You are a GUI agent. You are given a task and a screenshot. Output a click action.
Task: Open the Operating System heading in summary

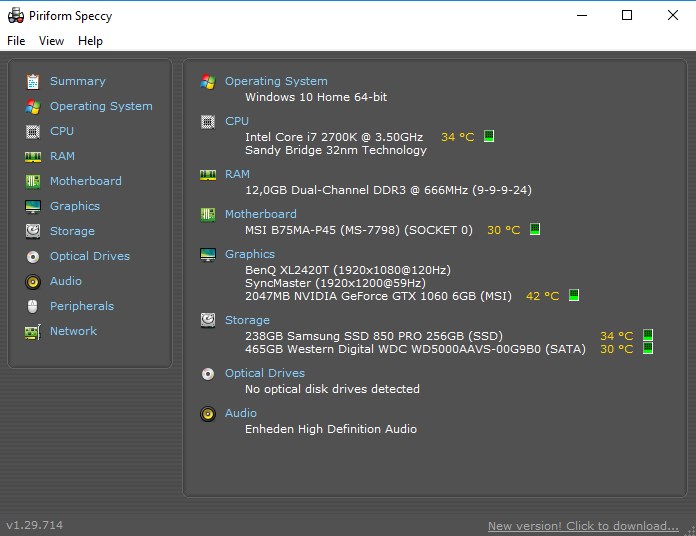275,81
